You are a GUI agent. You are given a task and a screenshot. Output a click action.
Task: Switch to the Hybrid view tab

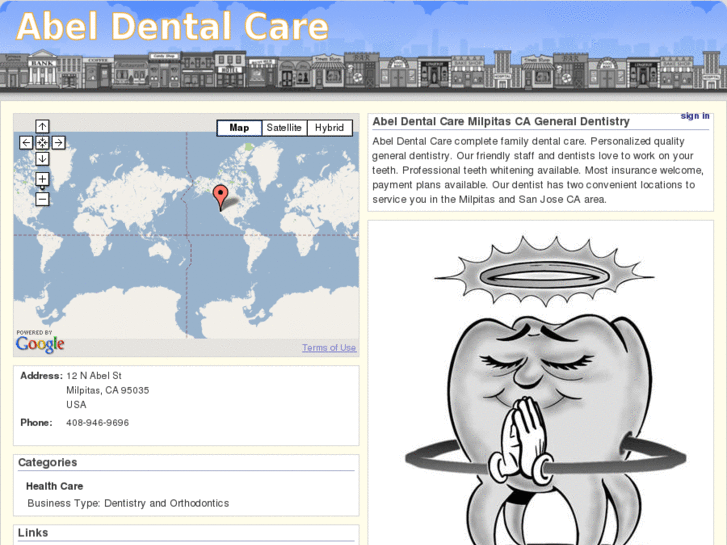click(329, 128)
